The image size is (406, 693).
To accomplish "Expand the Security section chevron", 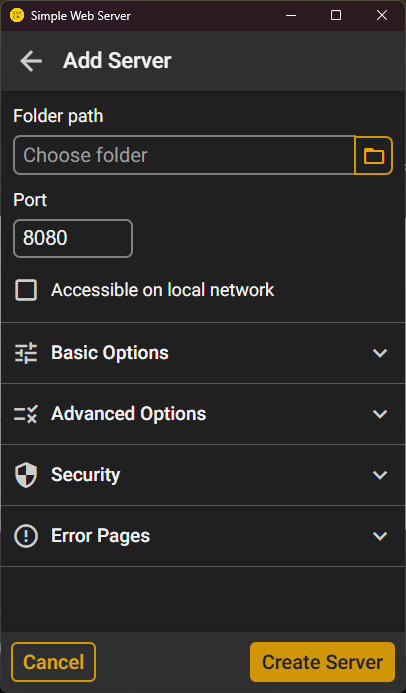I will click(380, 475).
